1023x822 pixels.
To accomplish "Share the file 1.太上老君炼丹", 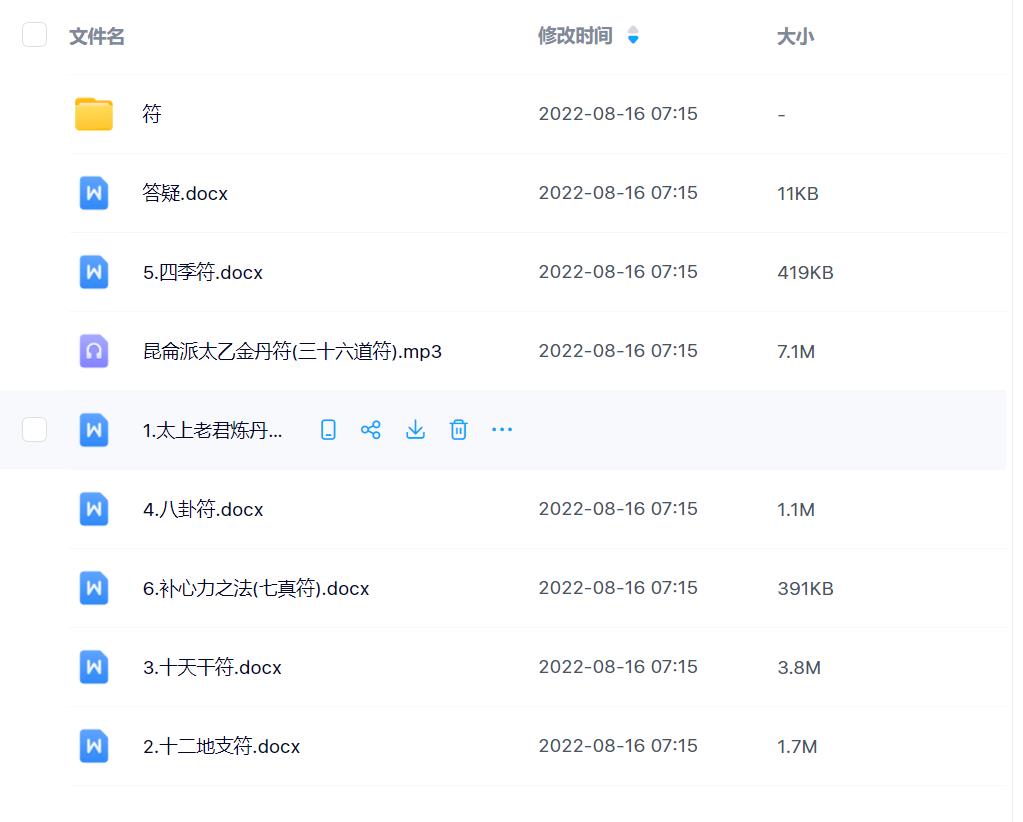I will (371, 429).
